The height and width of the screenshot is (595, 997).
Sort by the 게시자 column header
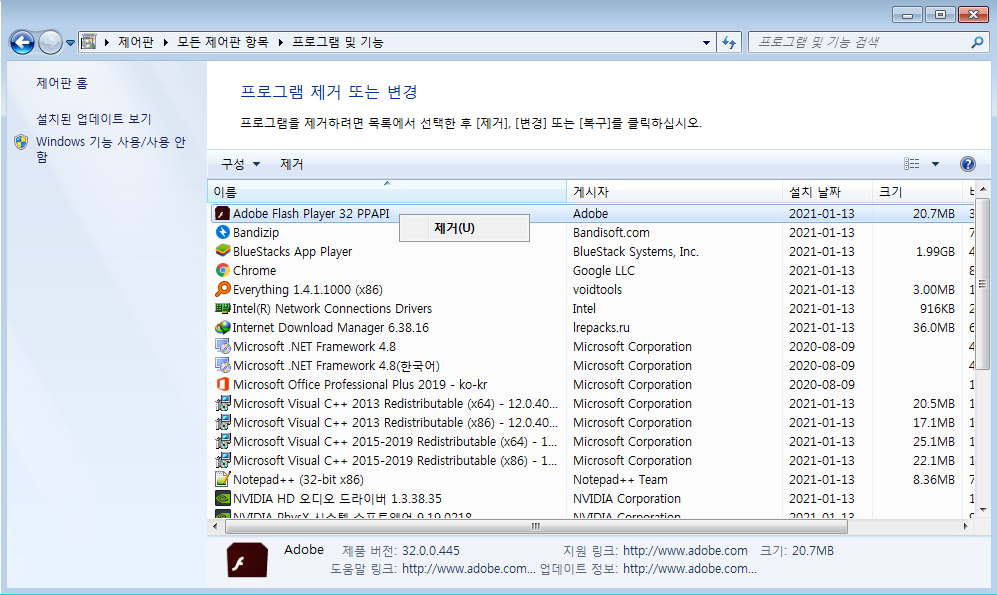point(674,192)
